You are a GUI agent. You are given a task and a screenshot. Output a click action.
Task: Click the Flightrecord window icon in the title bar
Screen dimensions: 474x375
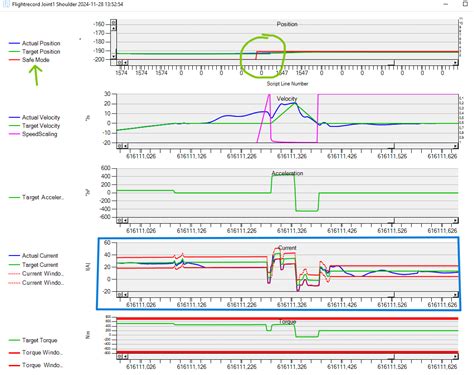click(6, 4)
